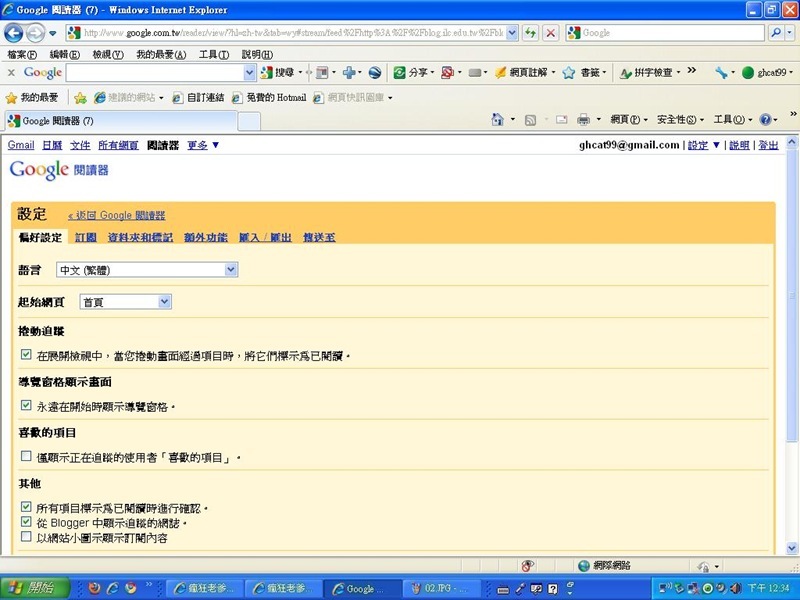Open the 工具(O) command bar dropdown
The image size is (800, 600).
click(x=733, y=120)
